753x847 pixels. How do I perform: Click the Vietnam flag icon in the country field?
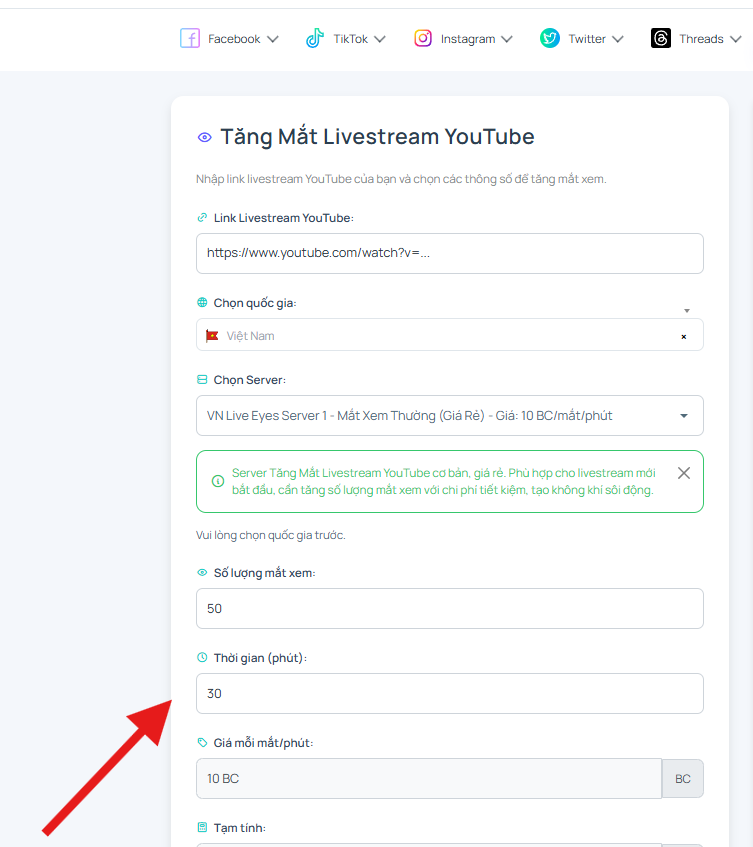click(x=212, y=336)
